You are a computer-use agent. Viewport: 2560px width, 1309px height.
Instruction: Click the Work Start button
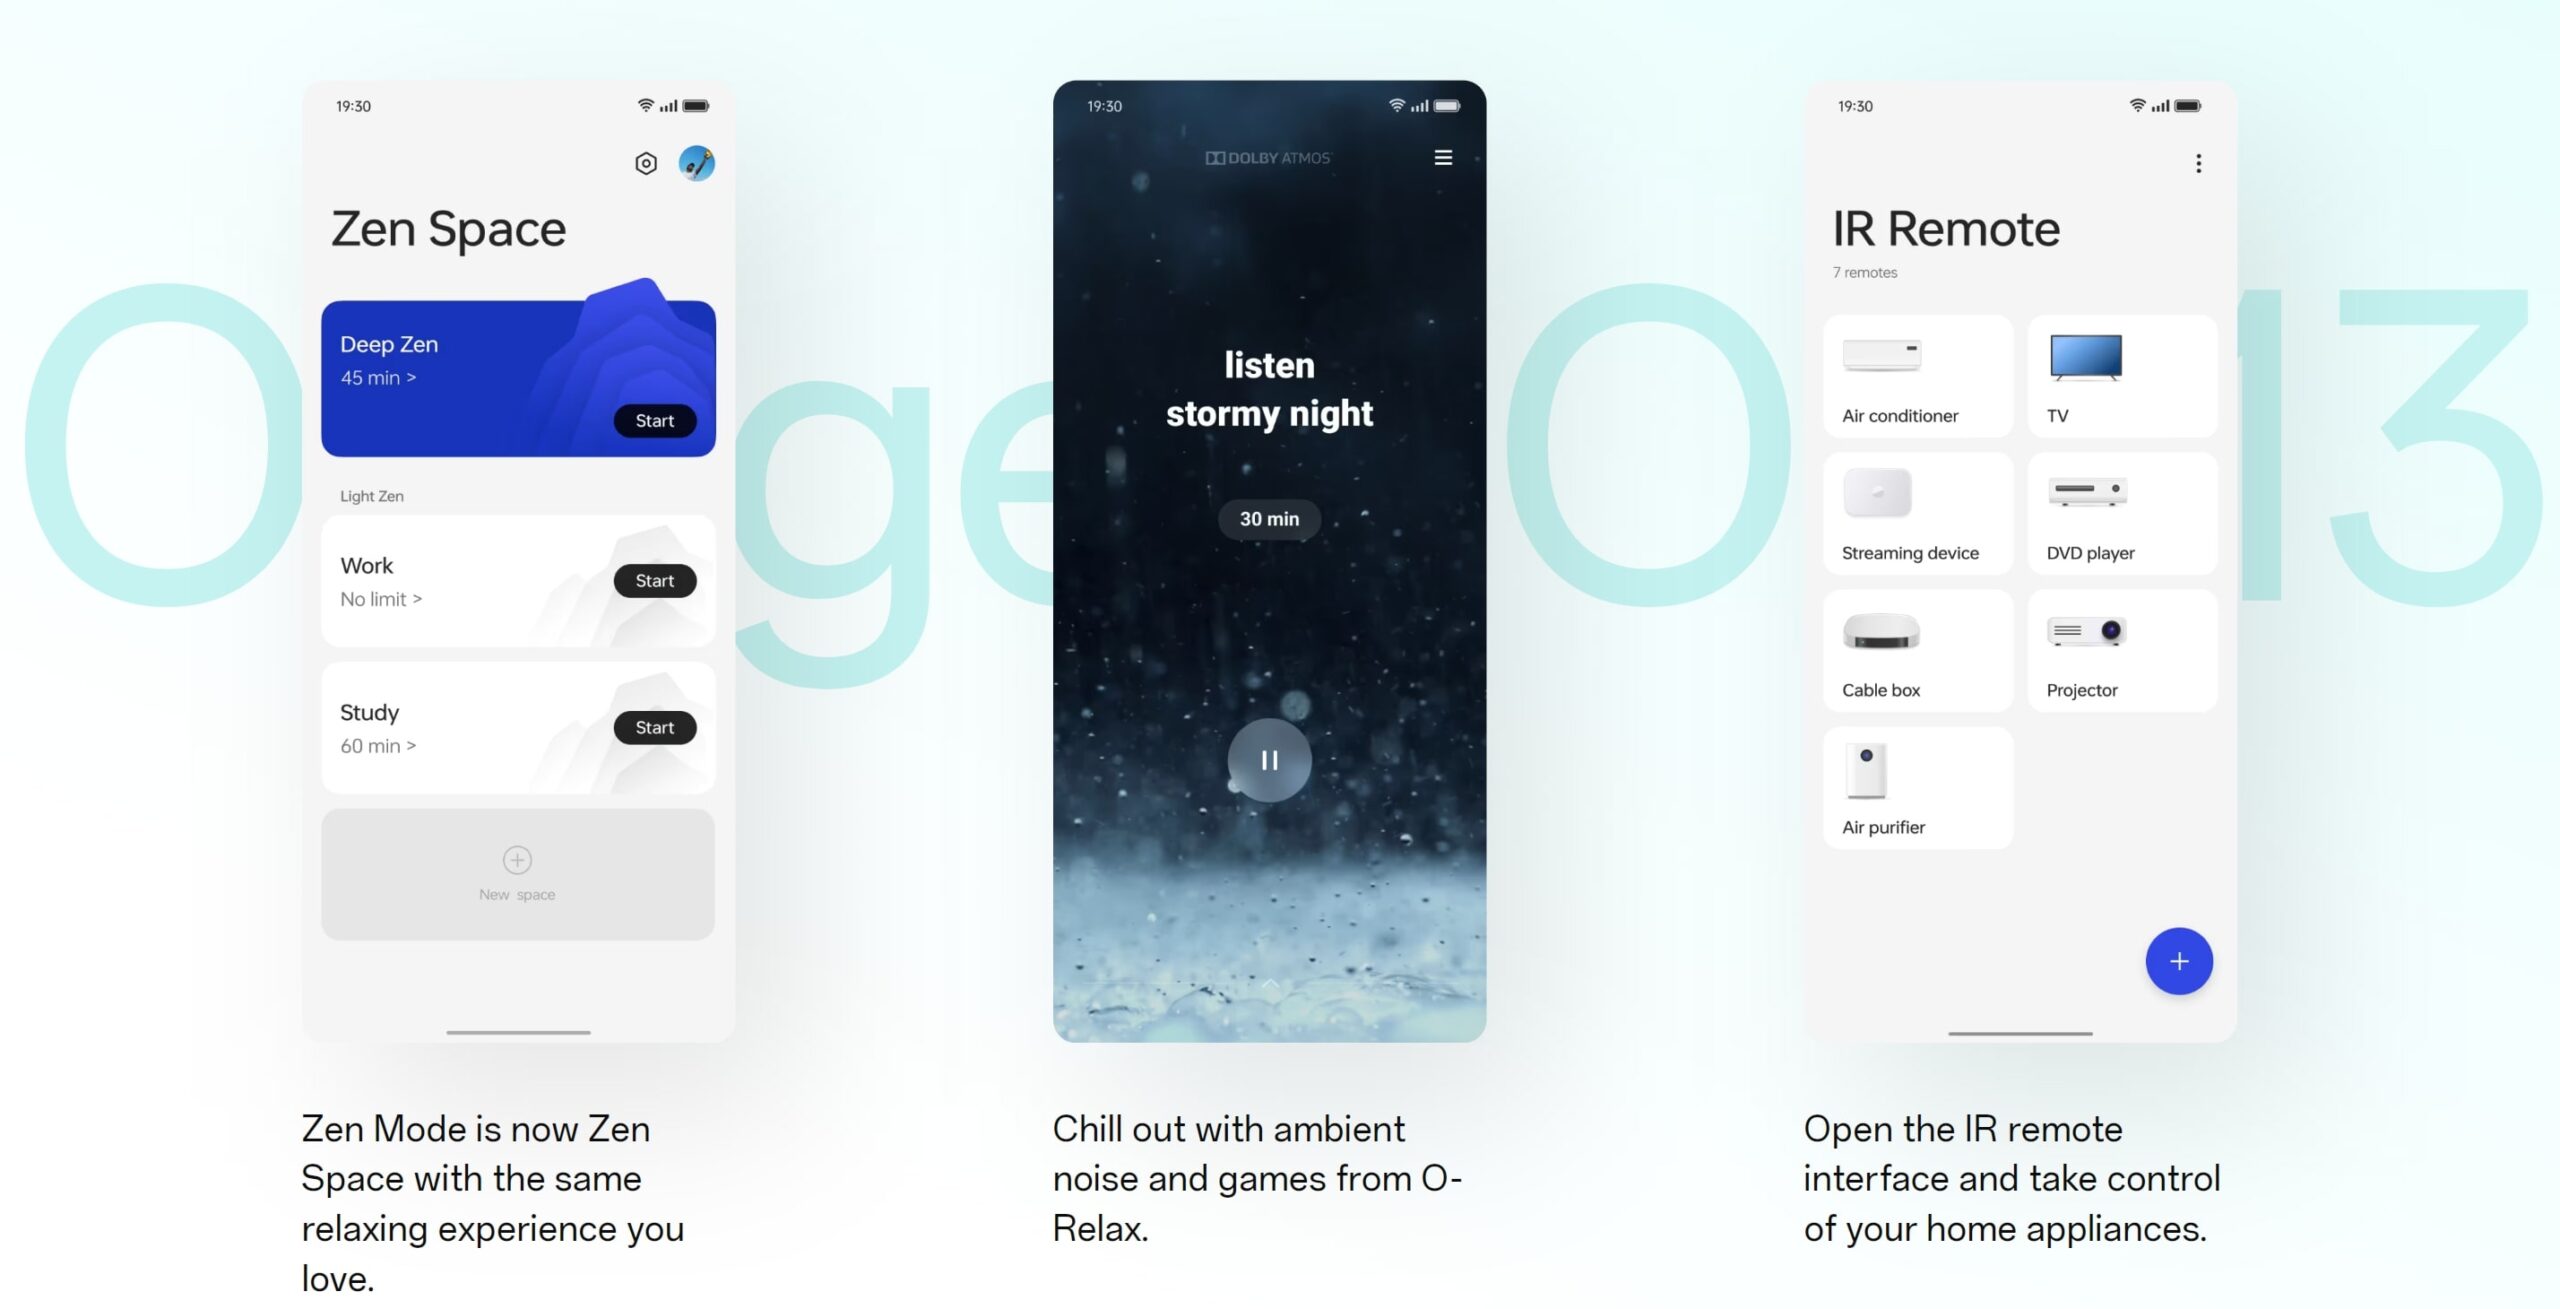pyautogui.click(x=653, y=581)
